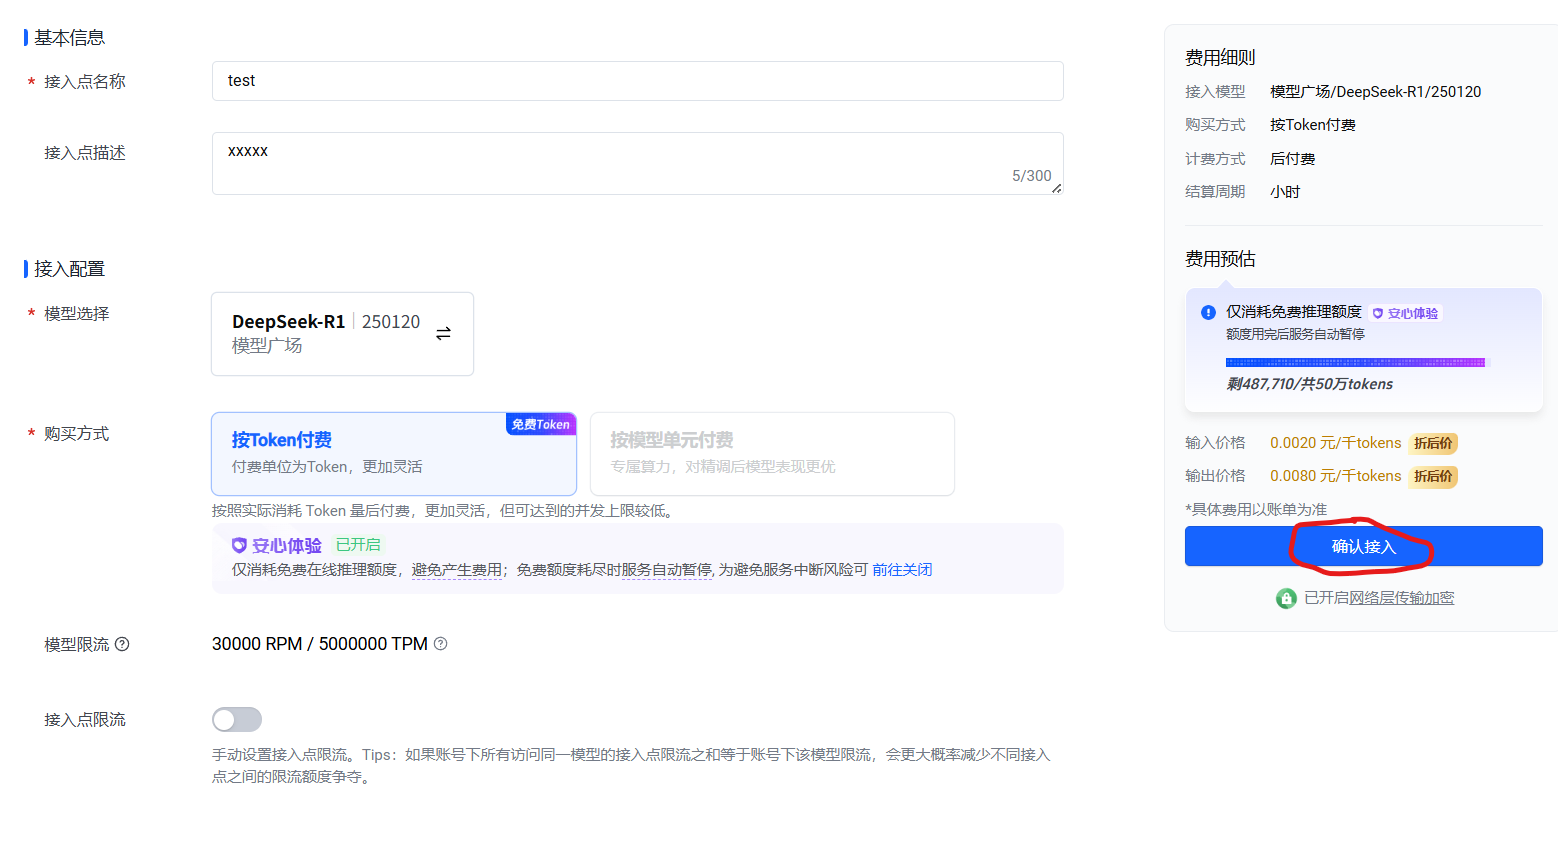Click the 确认接入 button
Screen dimensions: 1558x852
pyautogui.click(x=1363, y=546)
